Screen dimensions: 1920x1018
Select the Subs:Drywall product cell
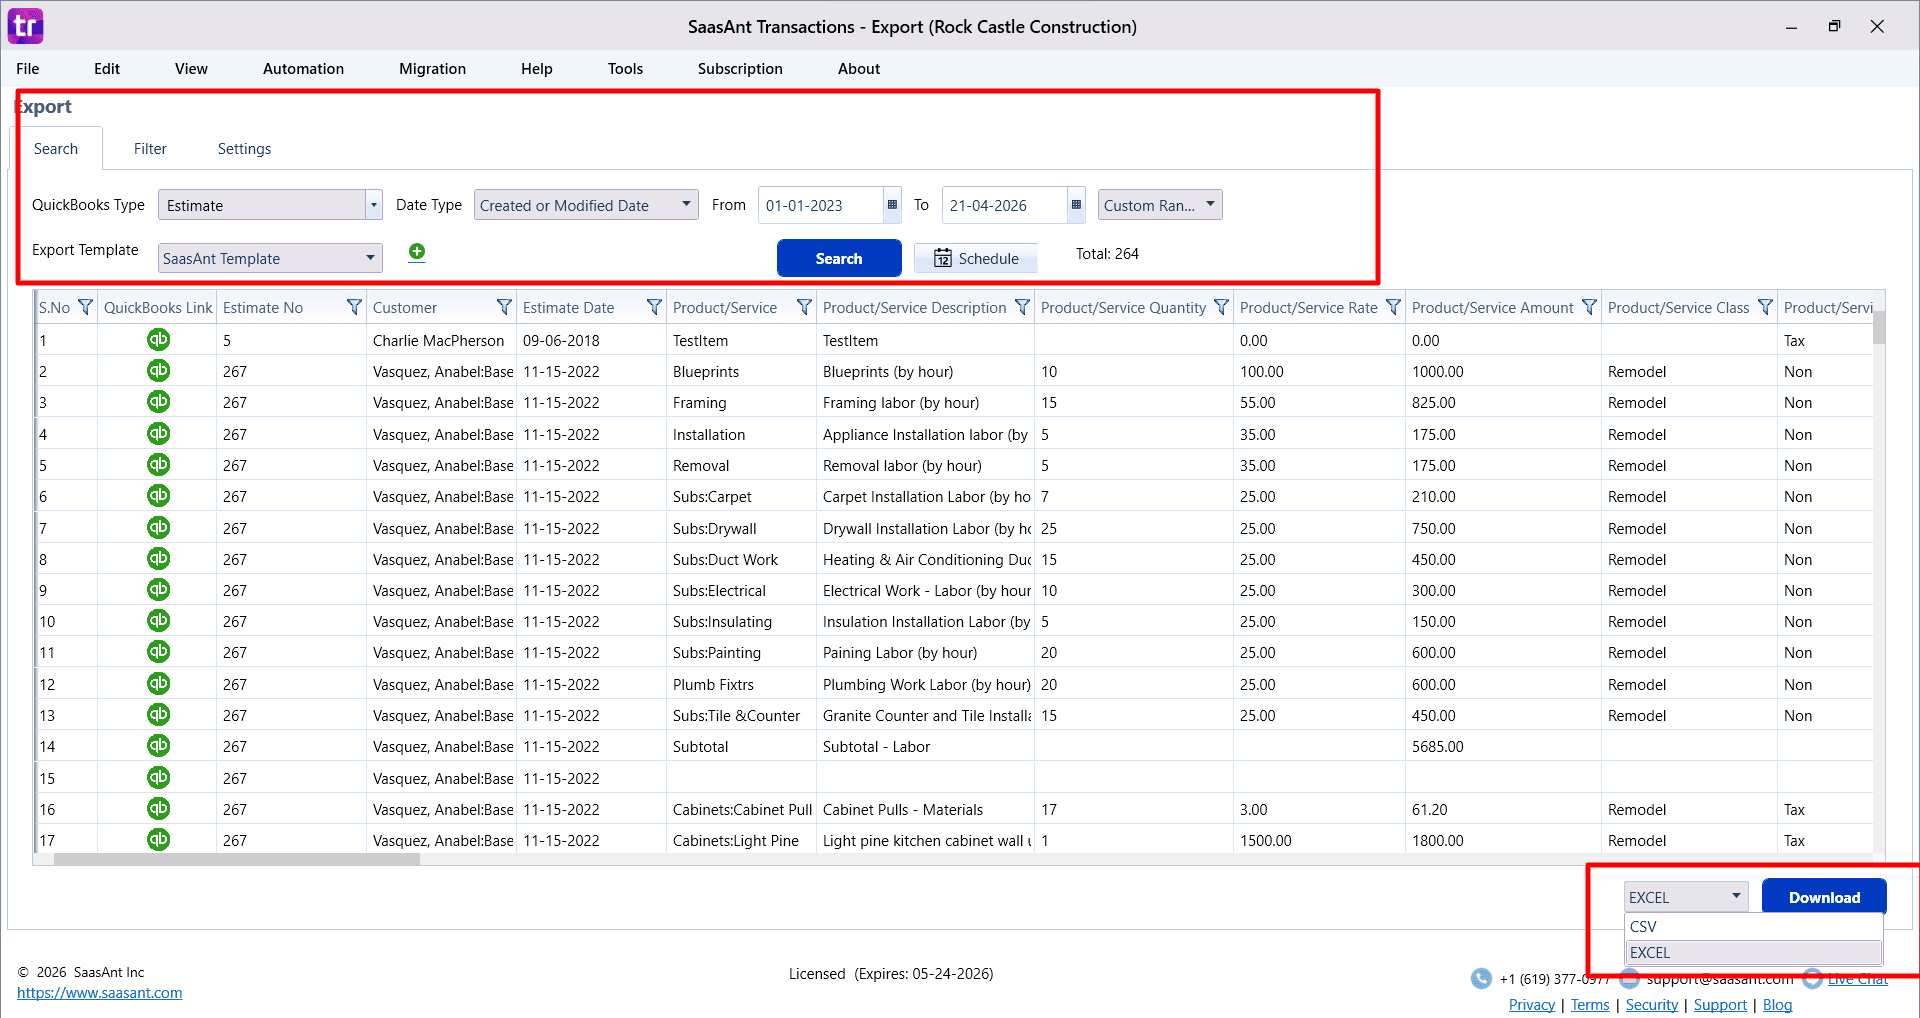pyautogui.click(x=741, y=528)
